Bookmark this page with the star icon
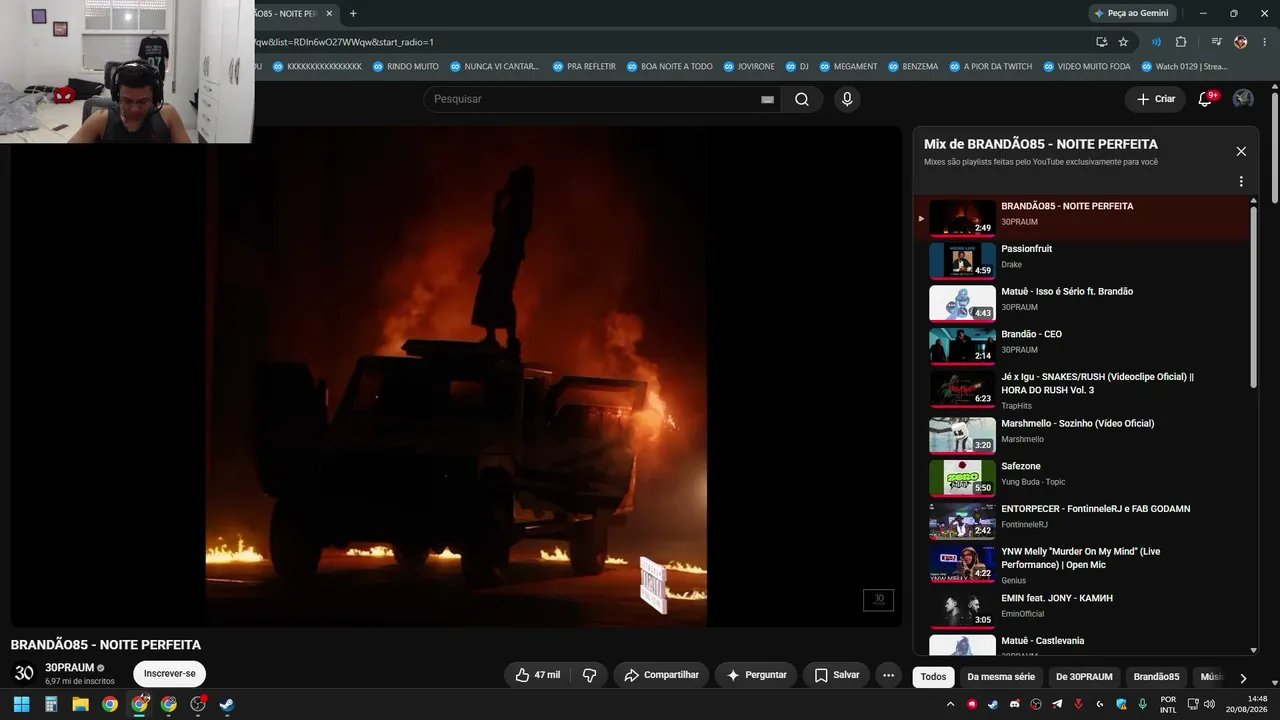The height and width of the screenshot is (720, 1280). coord(1123,42)
